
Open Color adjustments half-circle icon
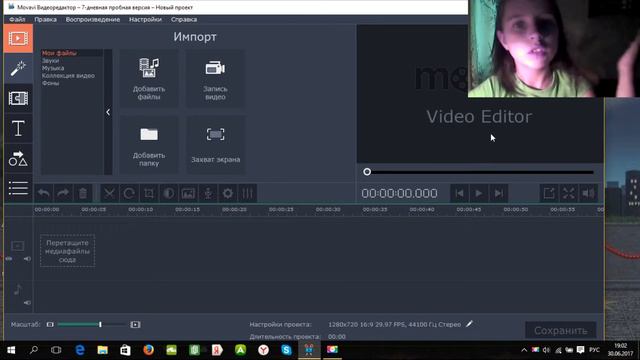point(169,193)
